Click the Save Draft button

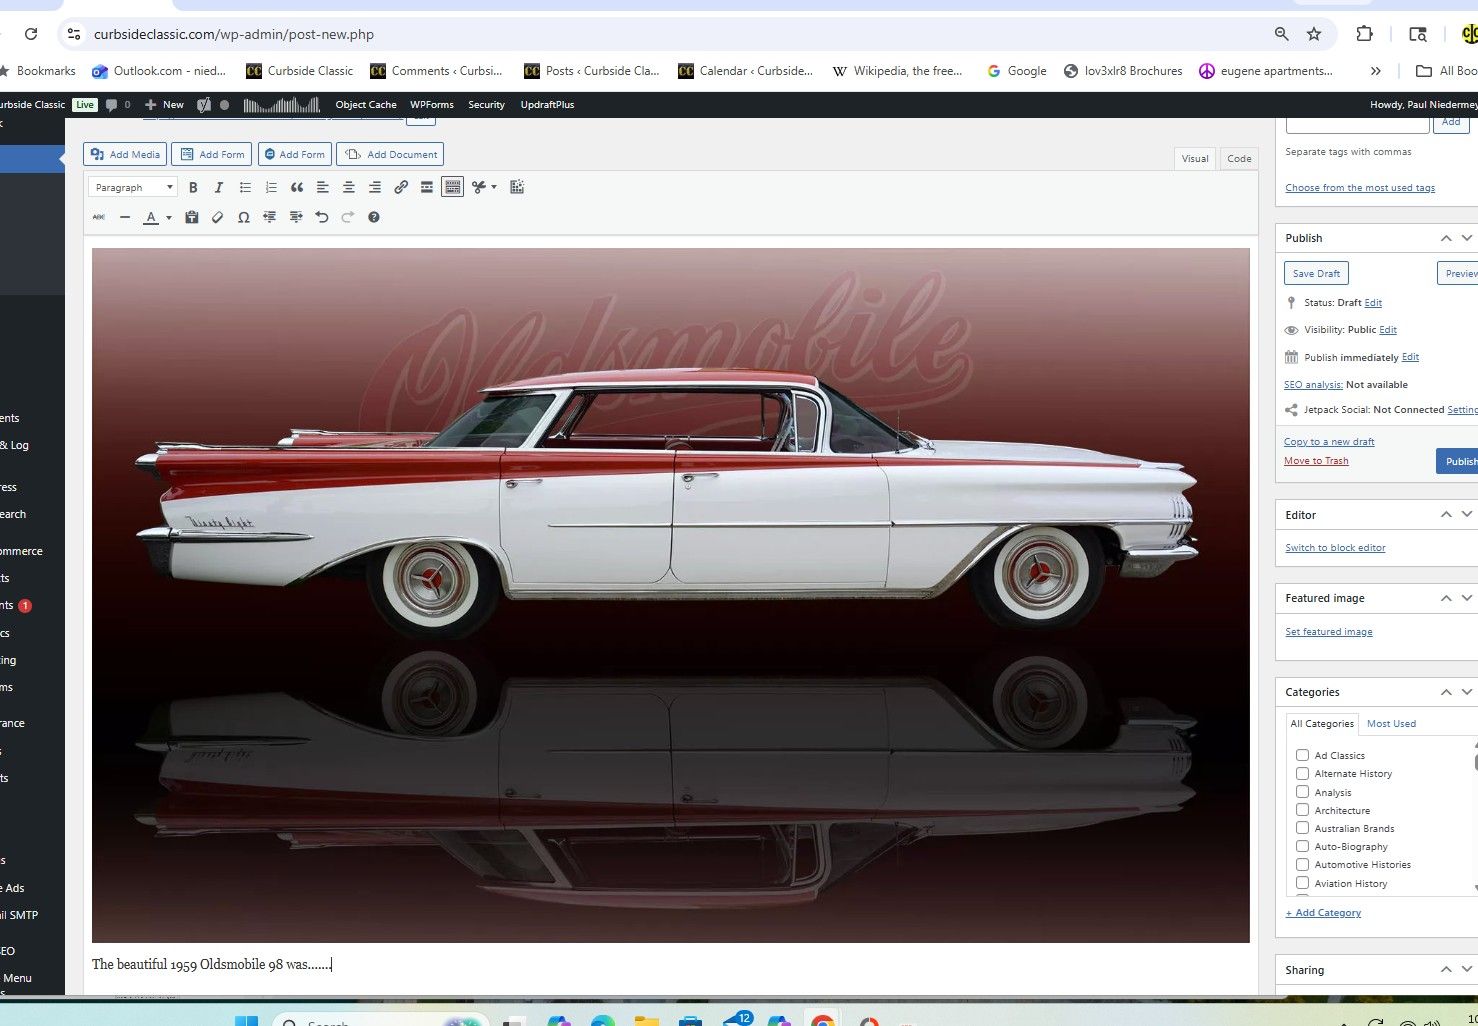[1316, 273]
